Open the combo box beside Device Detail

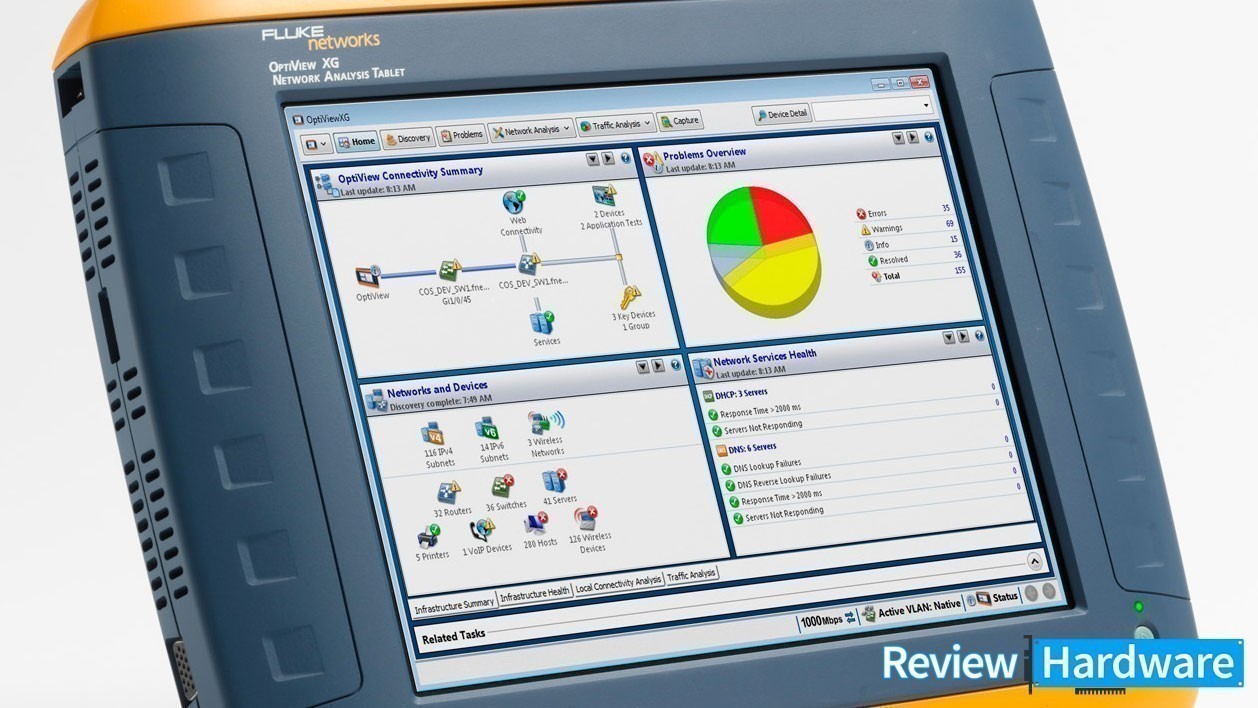pos(872,107)
